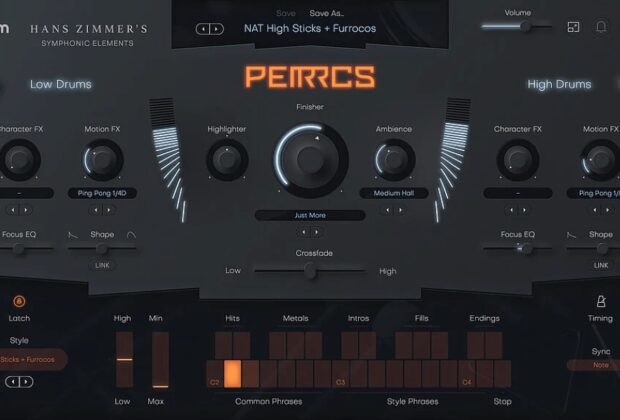Image resolution: width=620 pixels, height=420 pixels.
Task: Open the High Drums Ping Pong dropdown
Action: coord(593,193)
